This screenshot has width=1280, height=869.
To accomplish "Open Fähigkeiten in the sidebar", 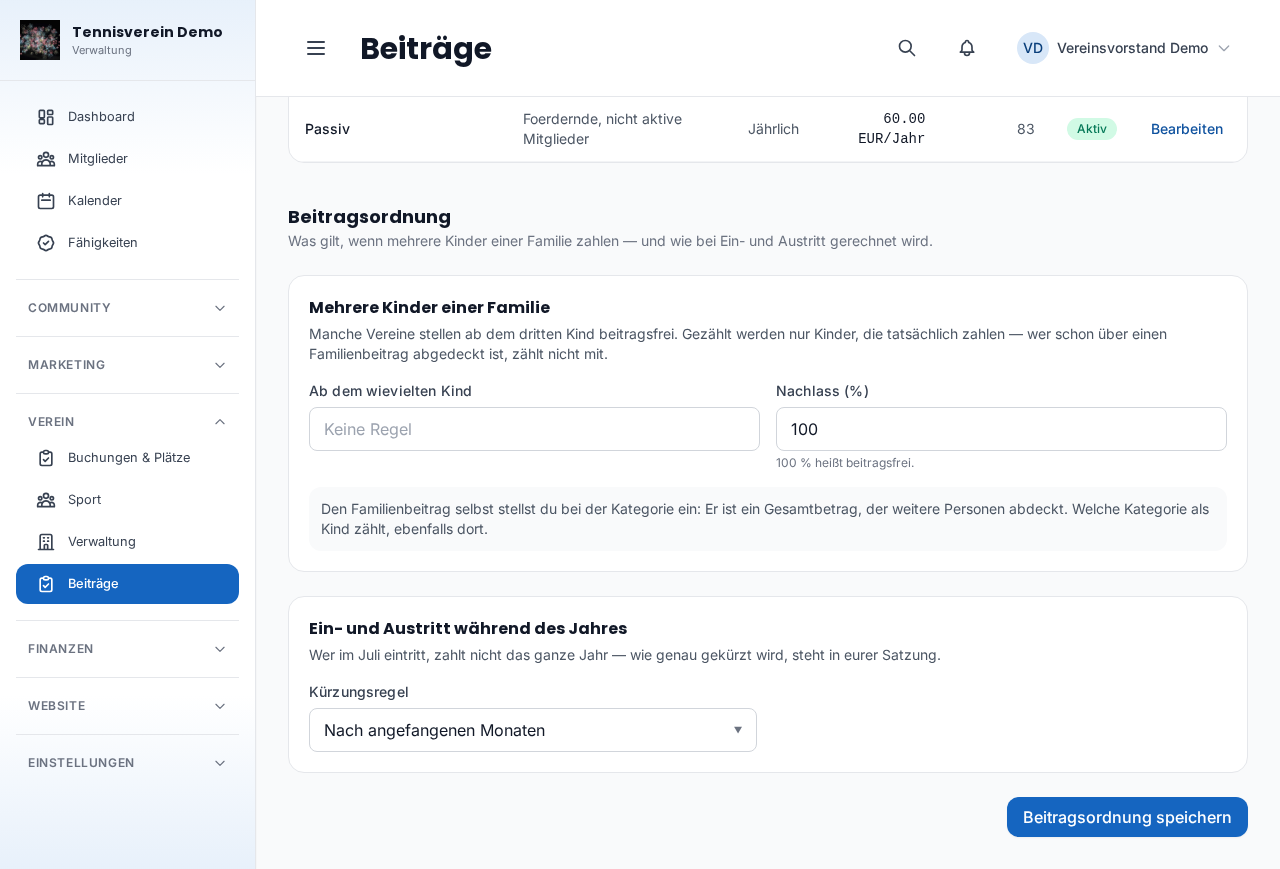I will [127, 243].
